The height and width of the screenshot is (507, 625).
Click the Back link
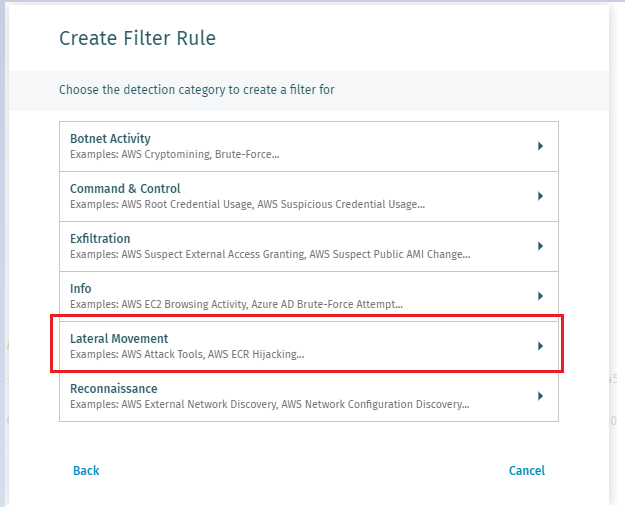click(x=86, y=470)
